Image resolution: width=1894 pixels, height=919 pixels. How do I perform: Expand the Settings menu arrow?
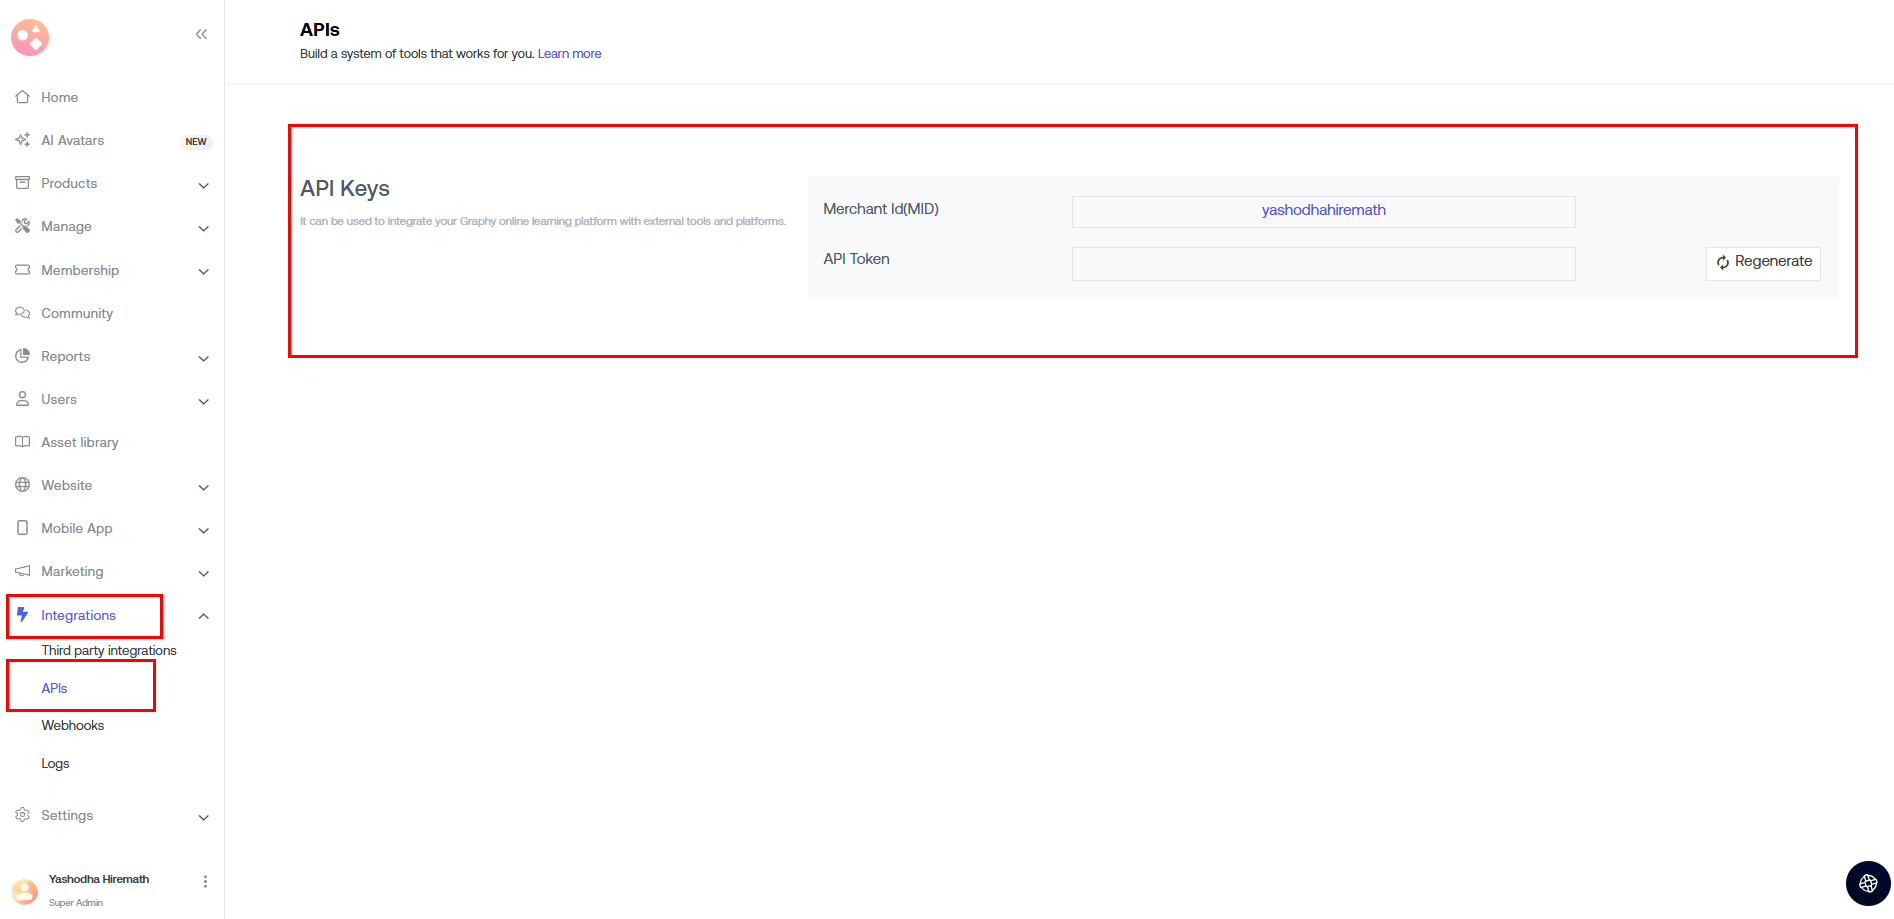click(203, 817)
